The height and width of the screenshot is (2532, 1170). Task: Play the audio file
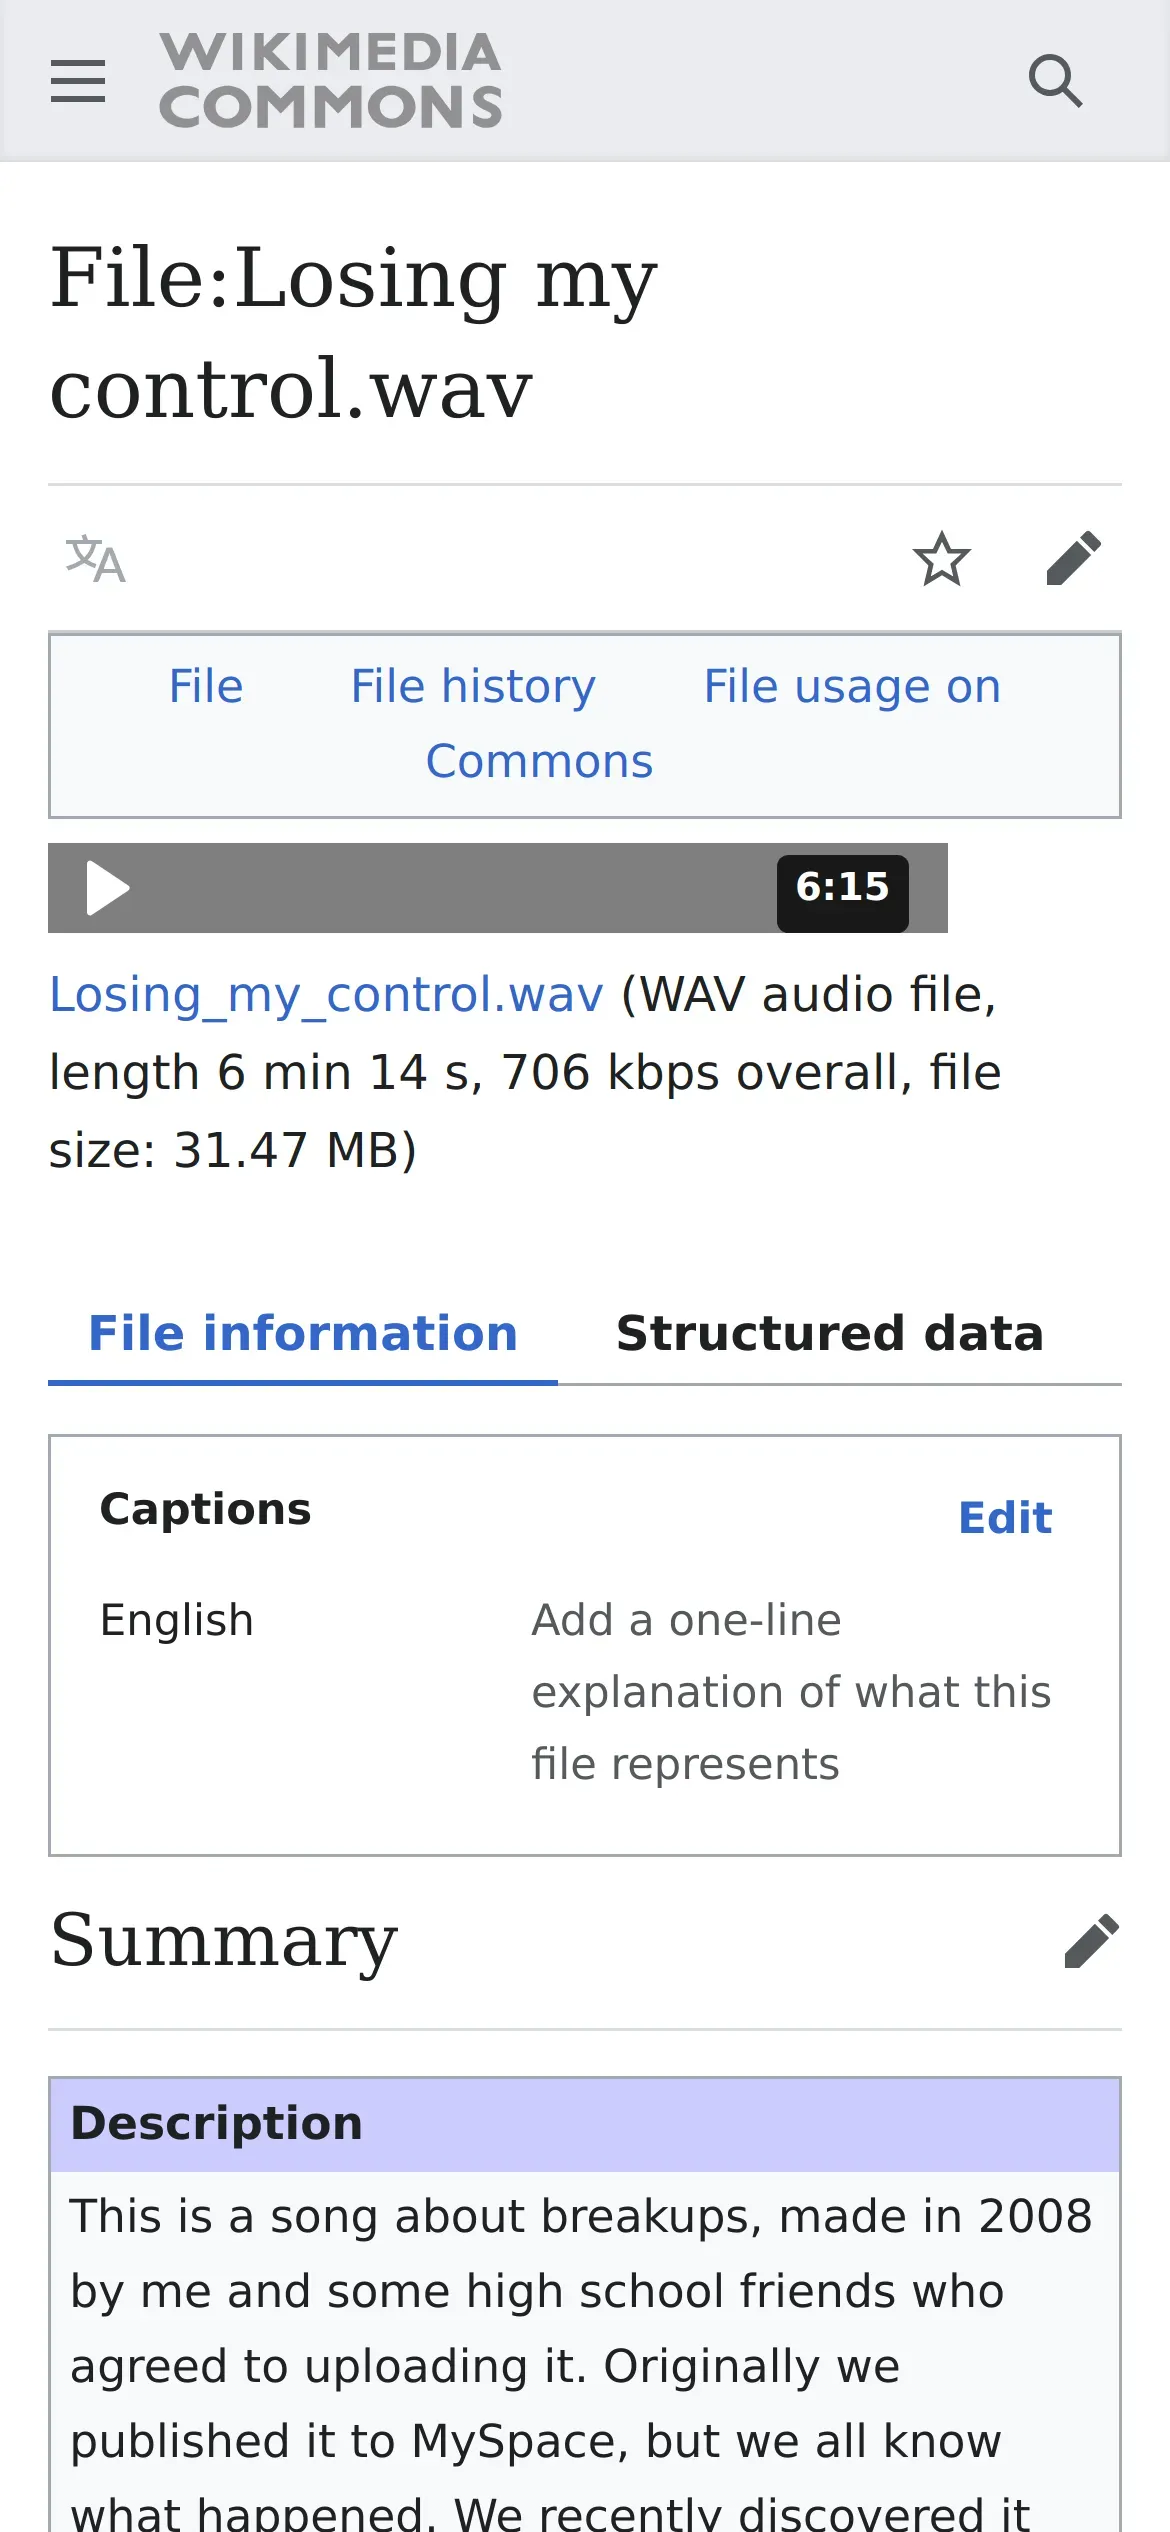[x=108, y=888]
